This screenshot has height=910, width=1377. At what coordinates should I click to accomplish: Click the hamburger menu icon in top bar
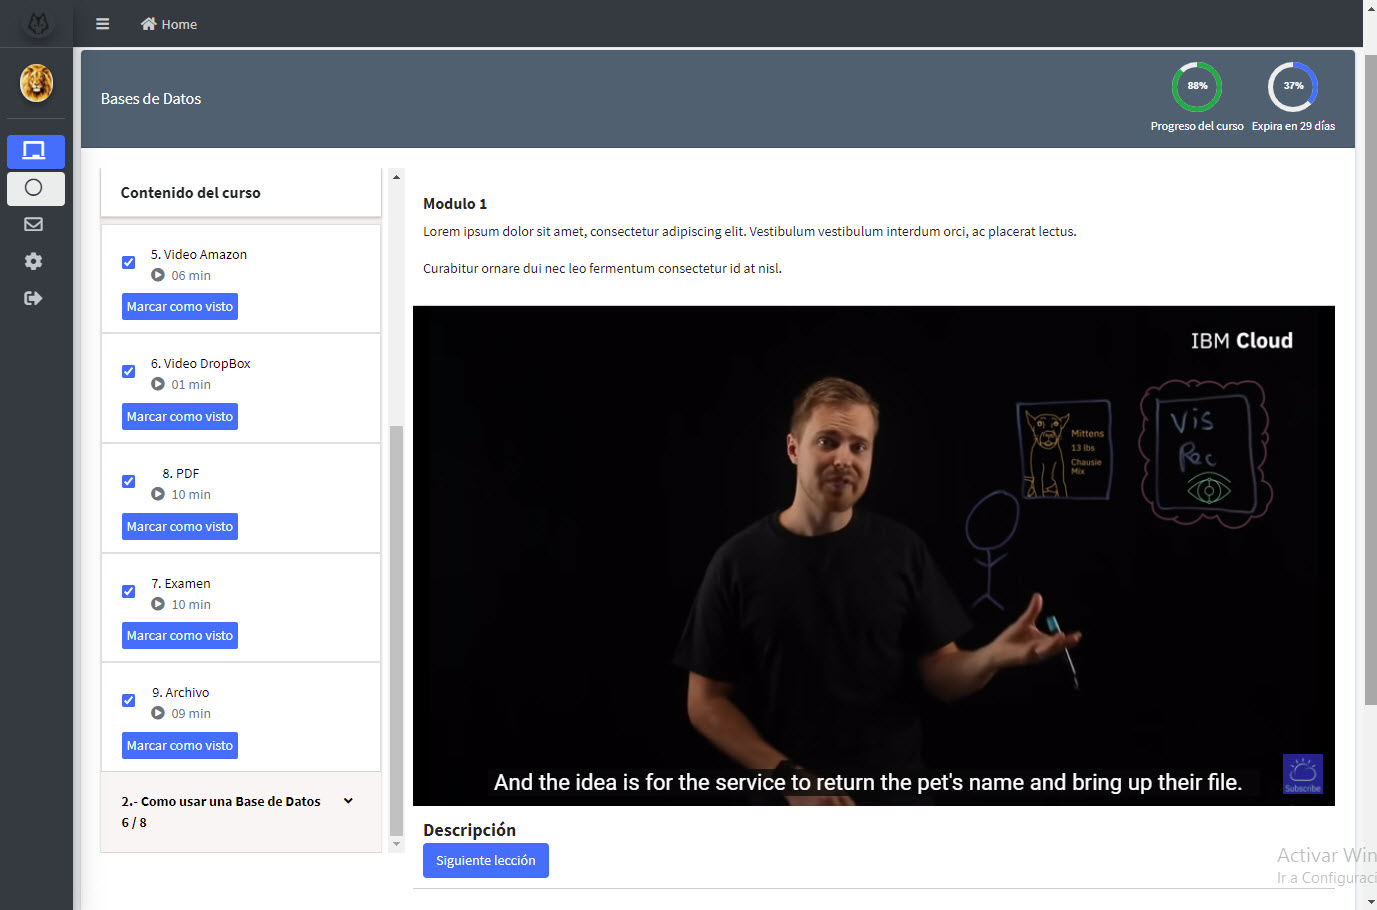pos(102,24)
